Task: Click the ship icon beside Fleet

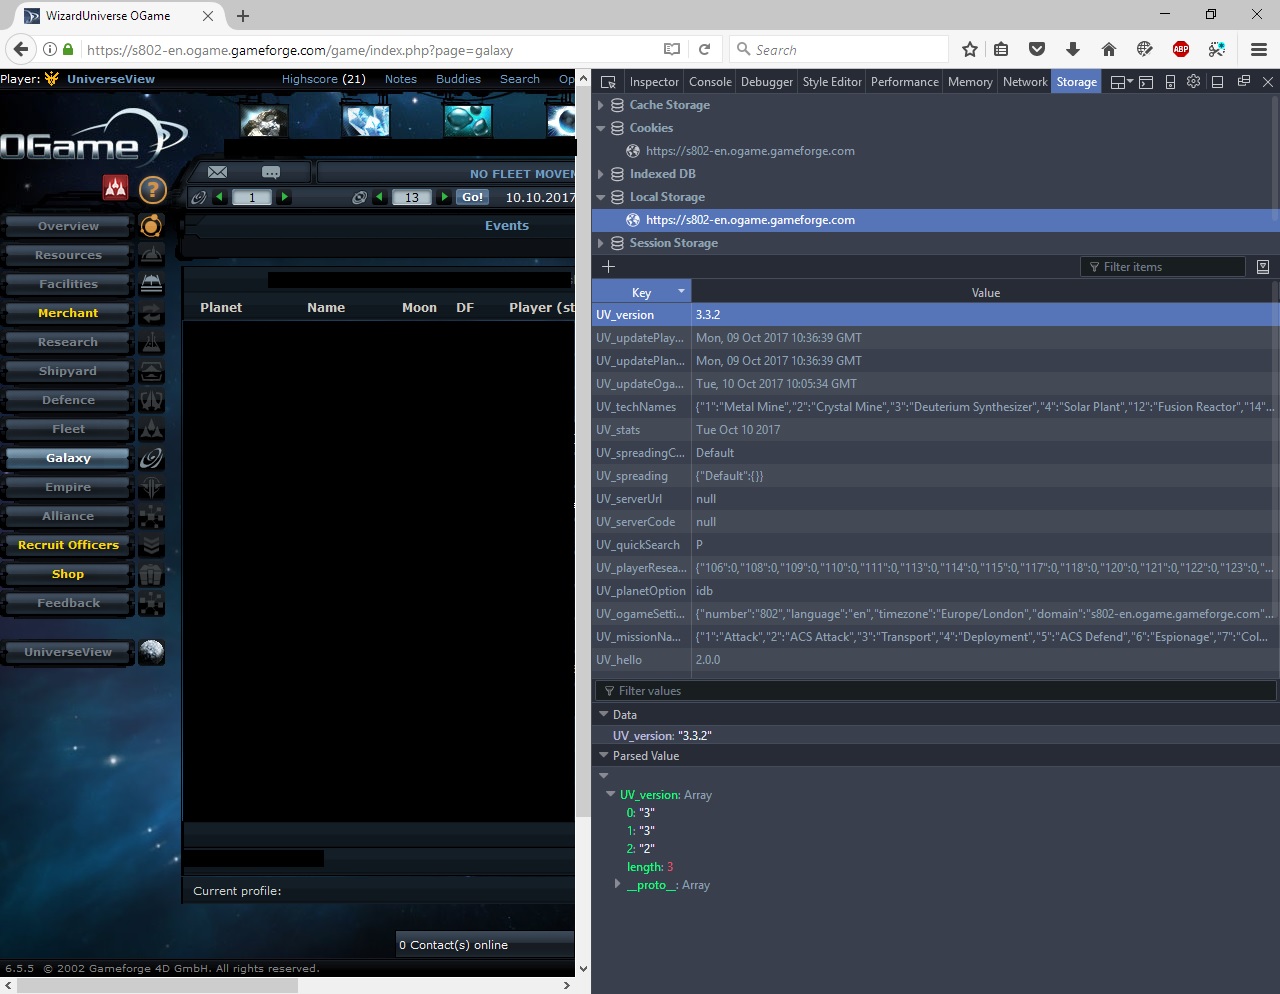Action: 151,429
